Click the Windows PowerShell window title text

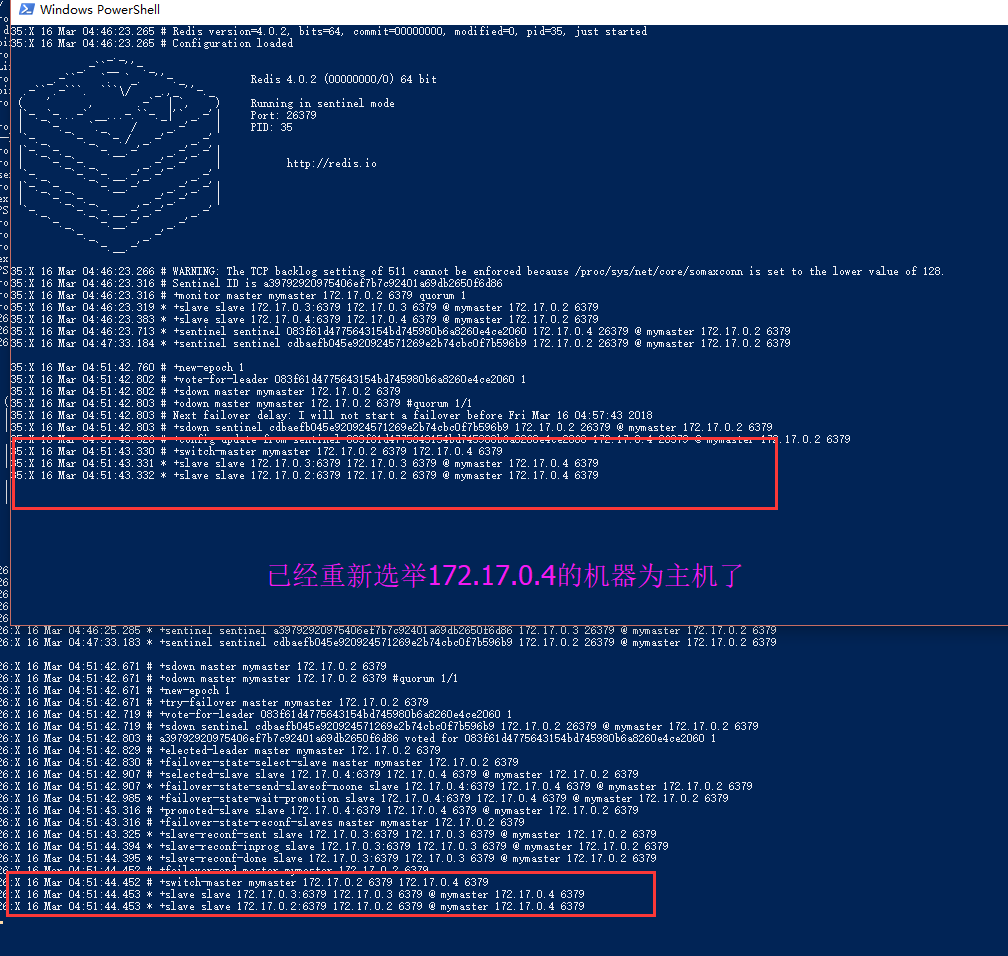click(x=100, y=10)
